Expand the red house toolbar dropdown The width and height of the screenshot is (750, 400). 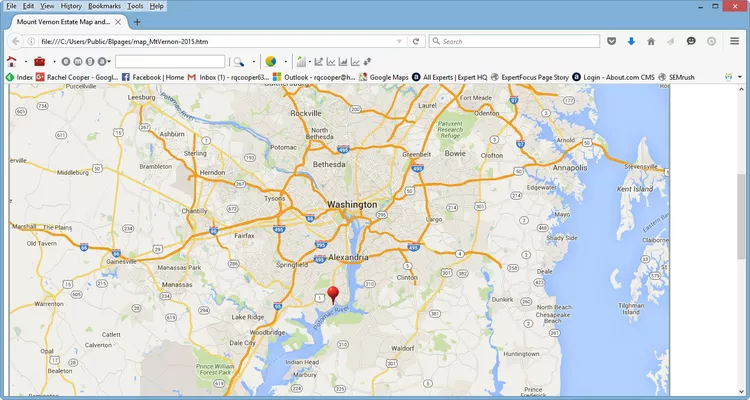point(24,62)
